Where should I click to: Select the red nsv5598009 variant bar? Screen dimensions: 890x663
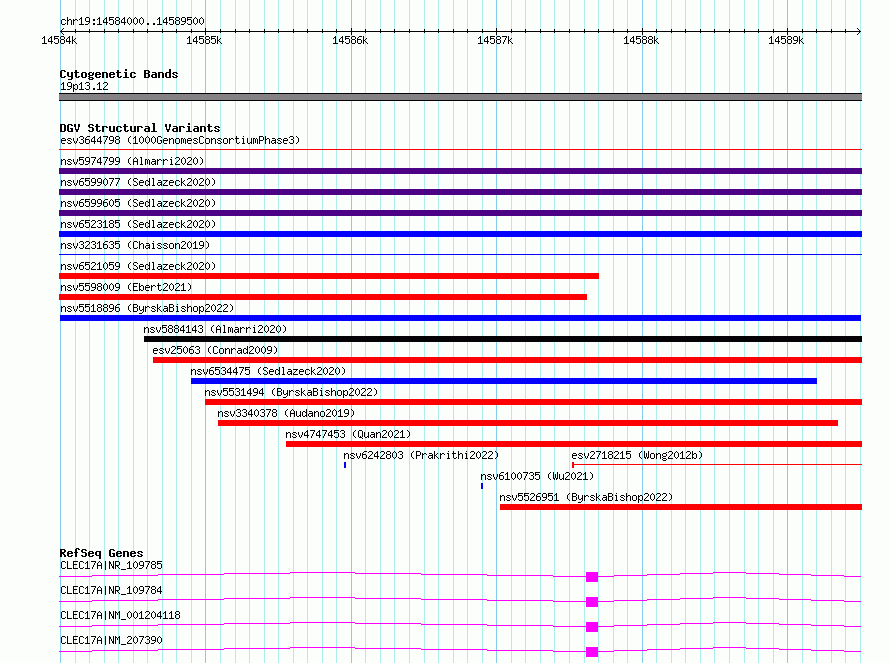pyautogui.click(x=323, y=297)
